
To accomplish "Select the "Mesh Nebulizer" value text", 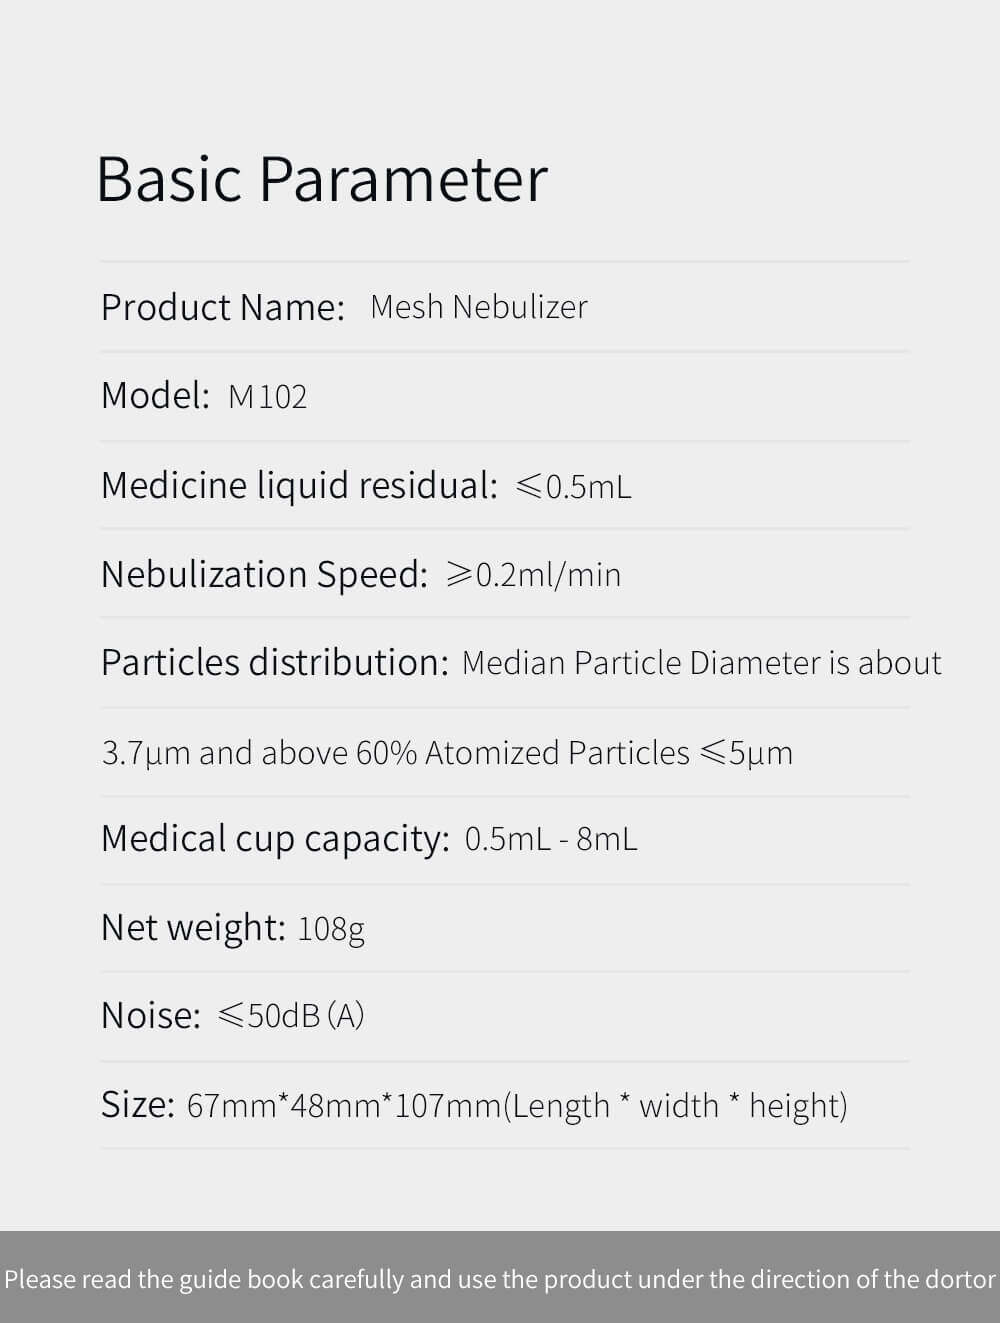I will 478,307.
